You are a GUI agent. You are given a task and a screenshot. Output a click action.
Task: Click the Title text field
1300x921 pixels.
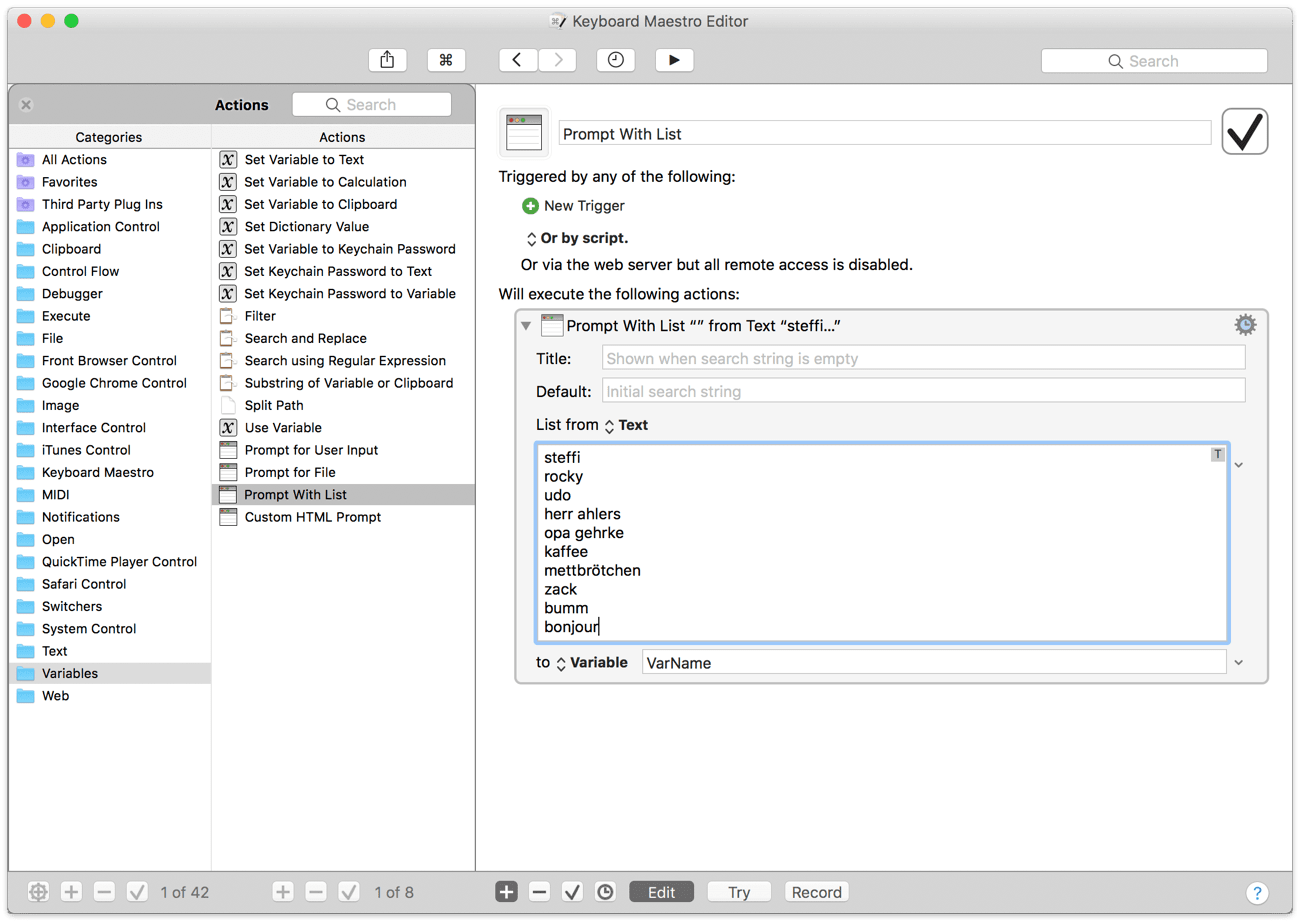click(924, 358)
